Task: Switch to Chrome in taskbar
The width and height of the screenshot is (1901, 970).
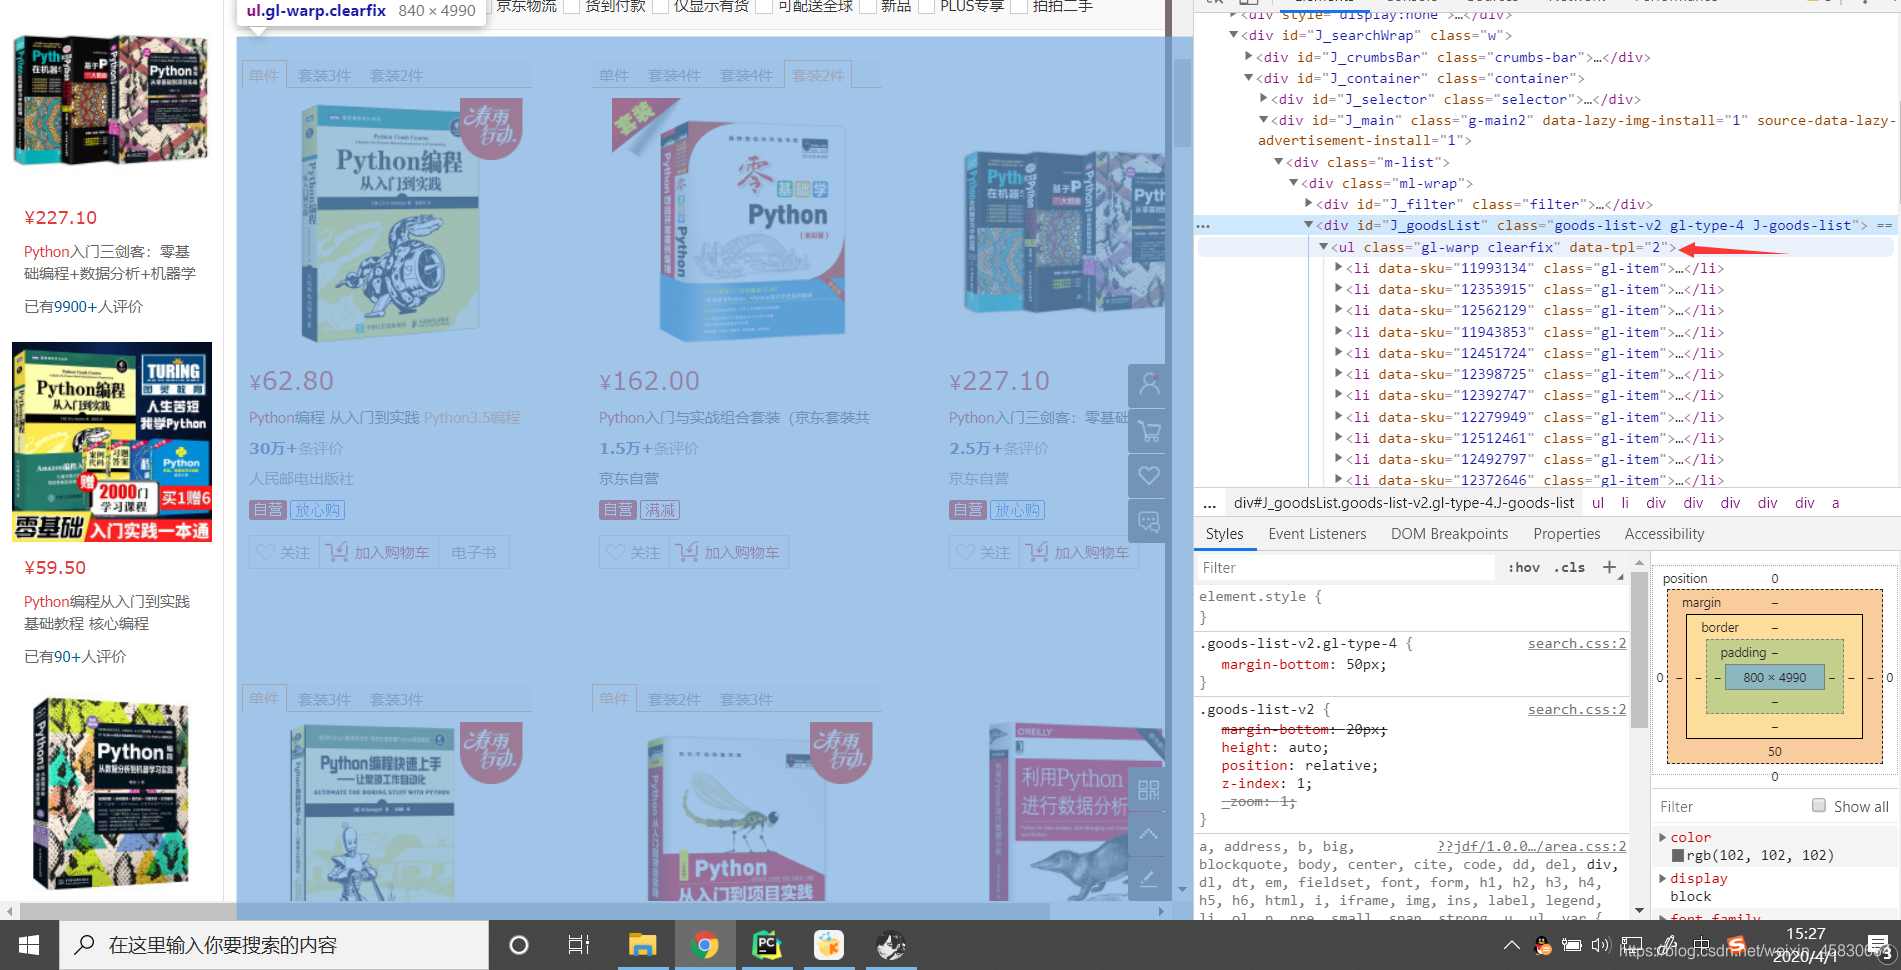Action: [705, 945]
